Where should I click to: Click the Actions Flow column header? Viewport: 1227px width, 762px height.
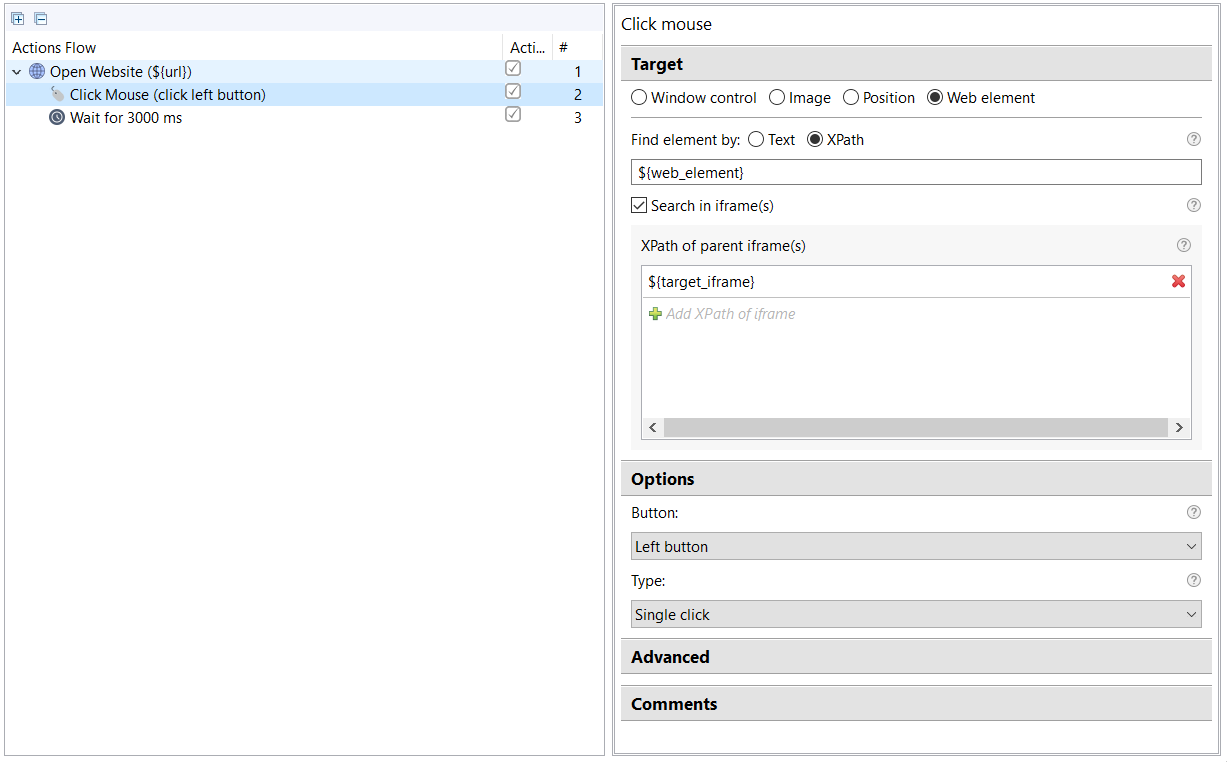point(253,47)
